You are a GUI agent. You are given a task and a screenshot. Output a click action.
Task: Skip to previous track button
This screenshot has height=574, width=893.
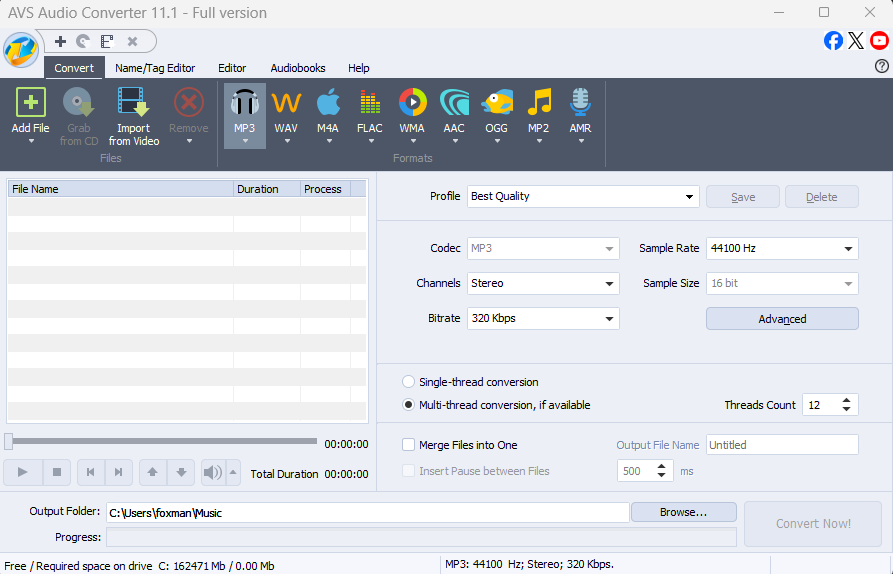pos(91,472)
